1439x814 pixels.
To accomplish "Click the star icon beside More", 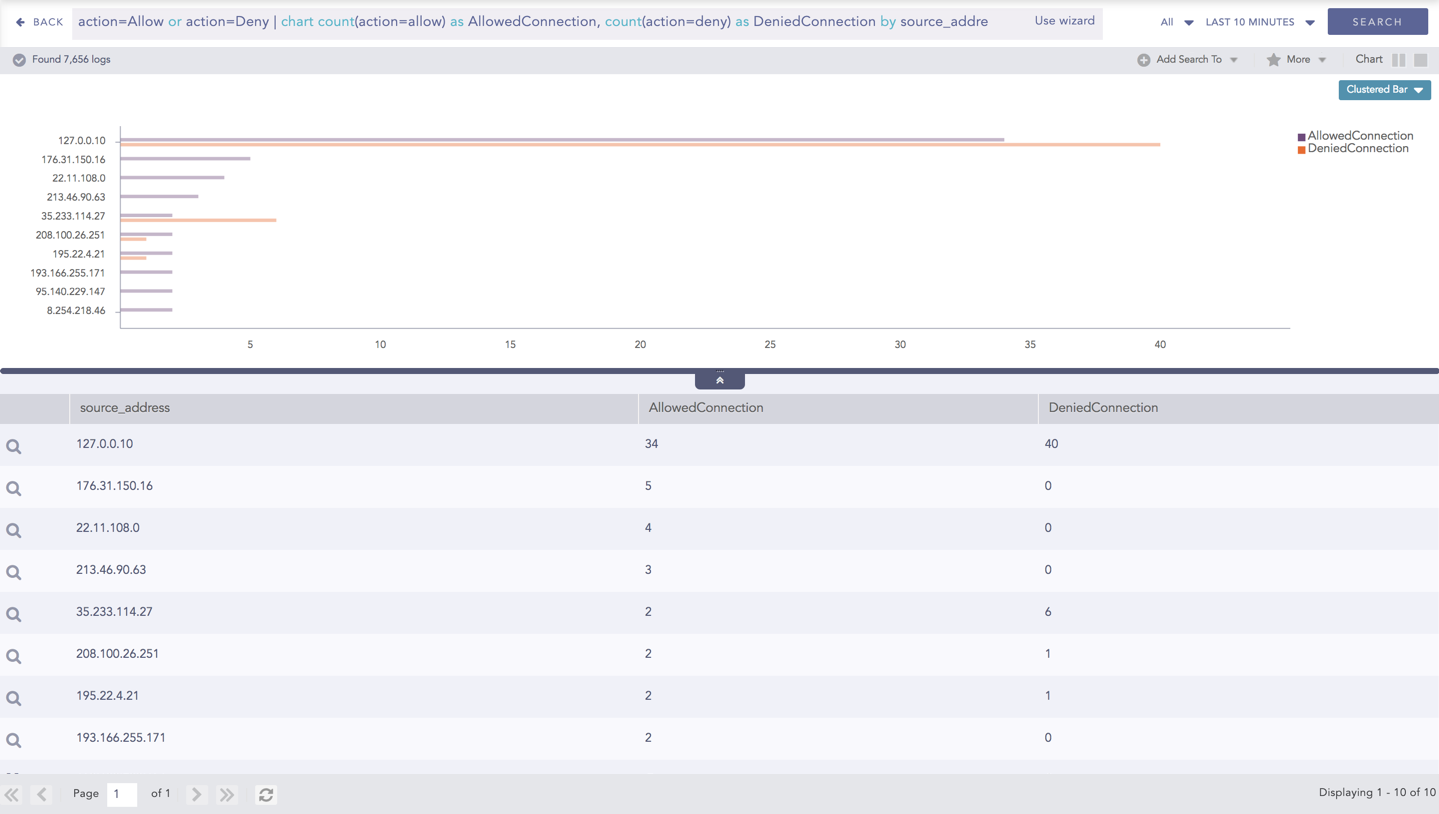I will [x=1273, y=60].
